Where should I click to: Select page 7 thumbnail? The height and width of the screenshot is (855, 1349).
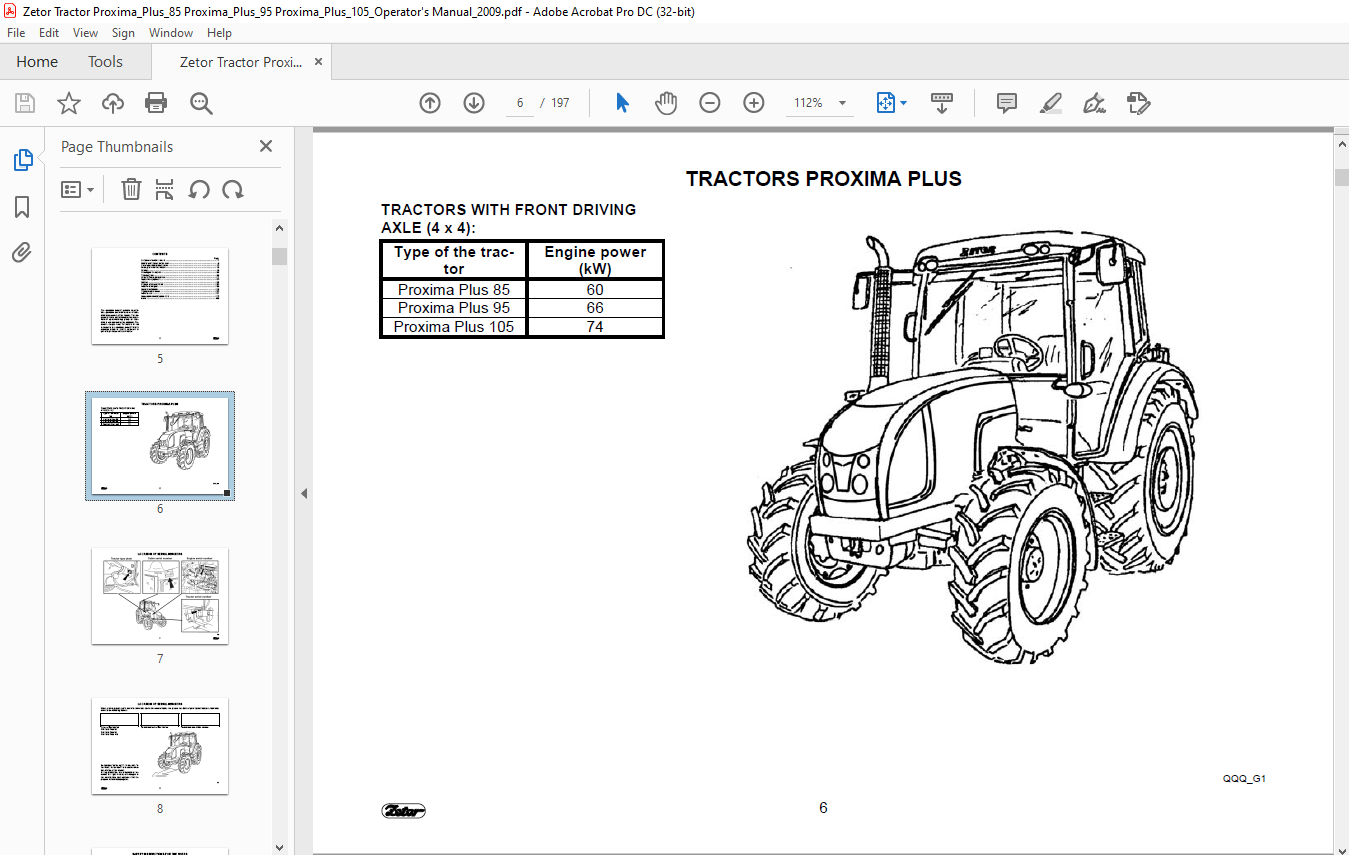[160, 596]
